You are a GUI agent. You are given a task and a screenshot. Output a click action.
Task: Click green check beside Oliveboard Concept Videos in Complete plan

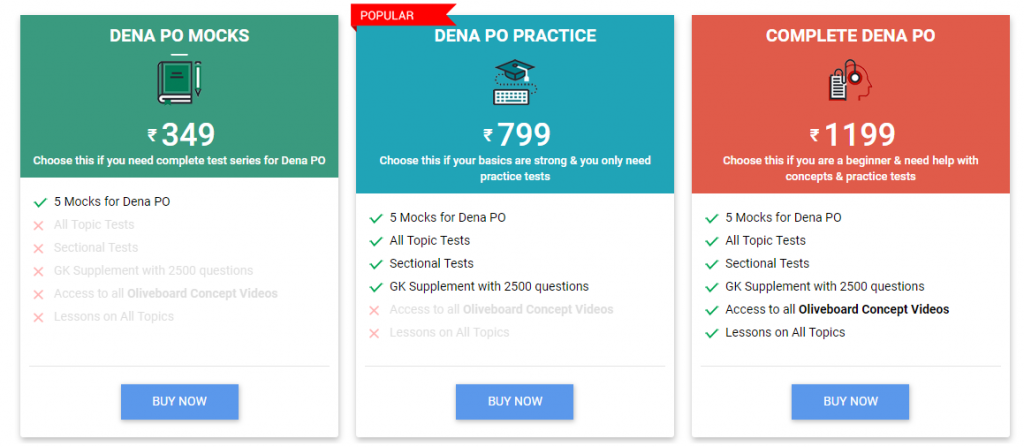(712, 310)
